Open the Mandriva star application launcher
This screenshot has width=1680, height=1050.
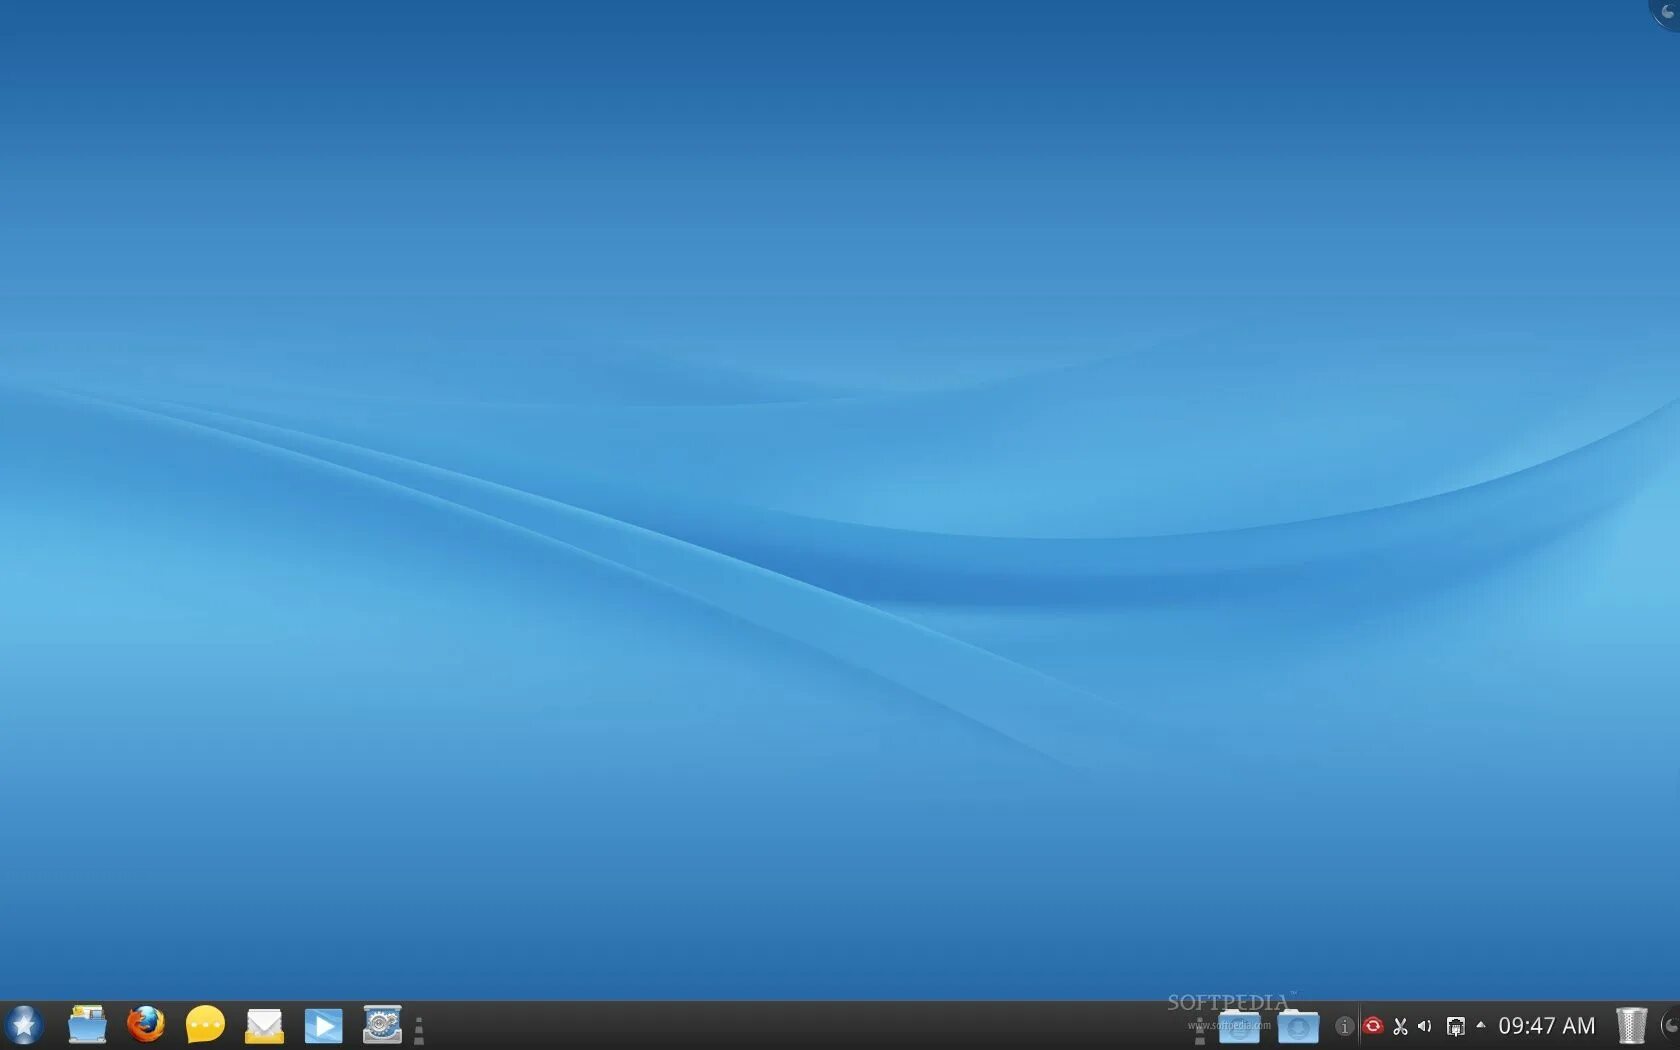pos(24,1025)
